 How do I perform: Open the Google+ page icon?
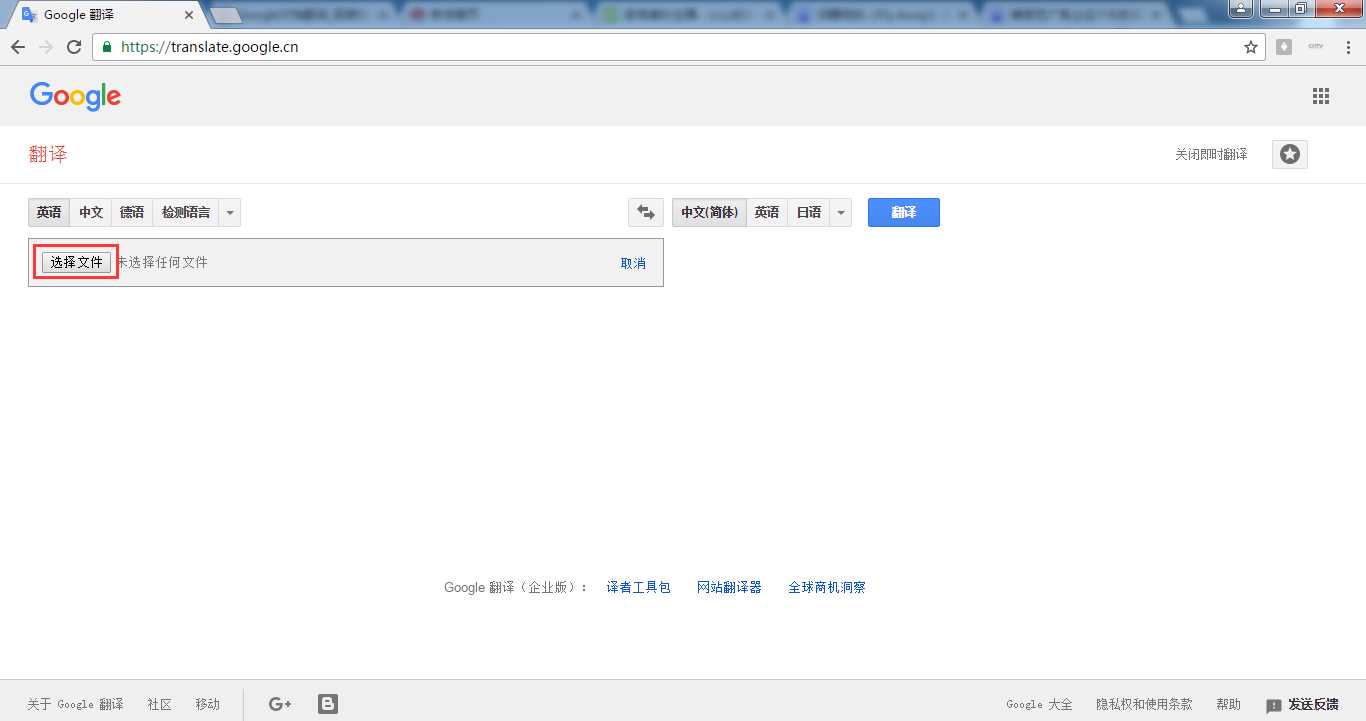pos(280,704)
